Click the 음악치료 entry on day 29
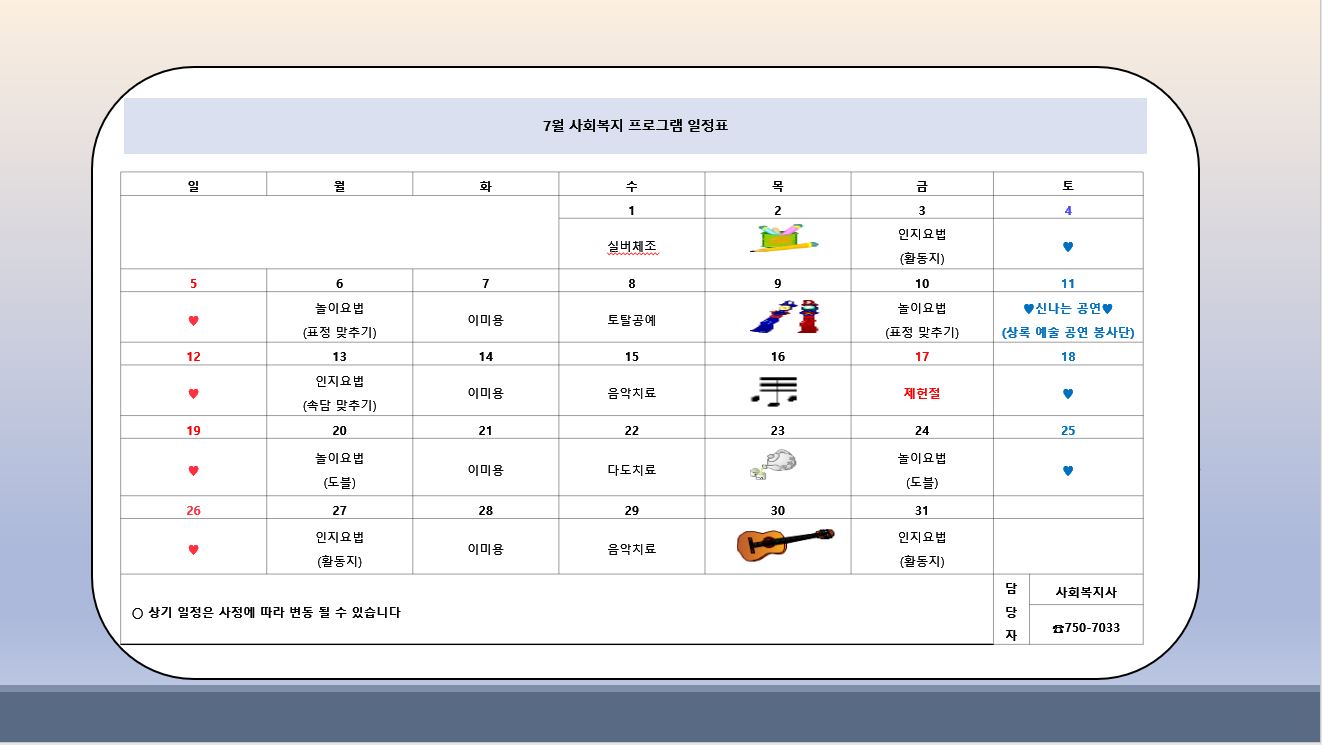This screenshot has height=745, width=1322. click(632, 549)
